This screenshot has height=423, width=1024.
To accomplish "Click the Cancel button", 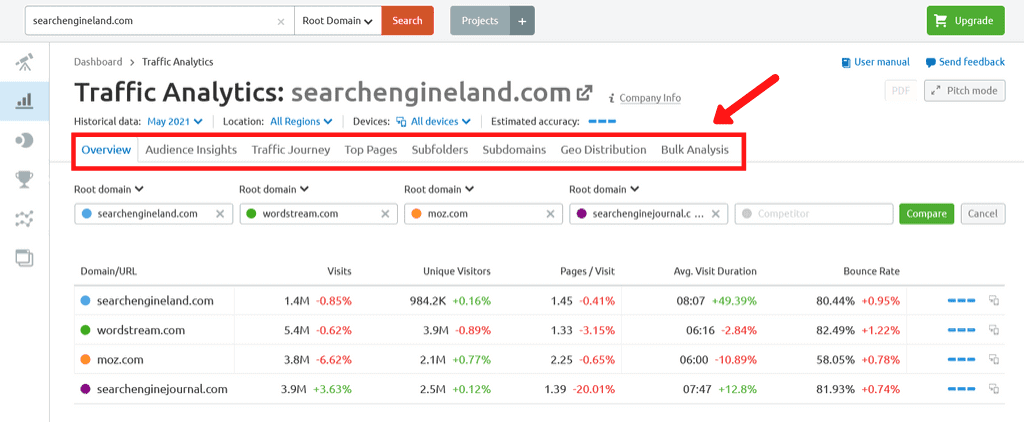I will 983,213.
